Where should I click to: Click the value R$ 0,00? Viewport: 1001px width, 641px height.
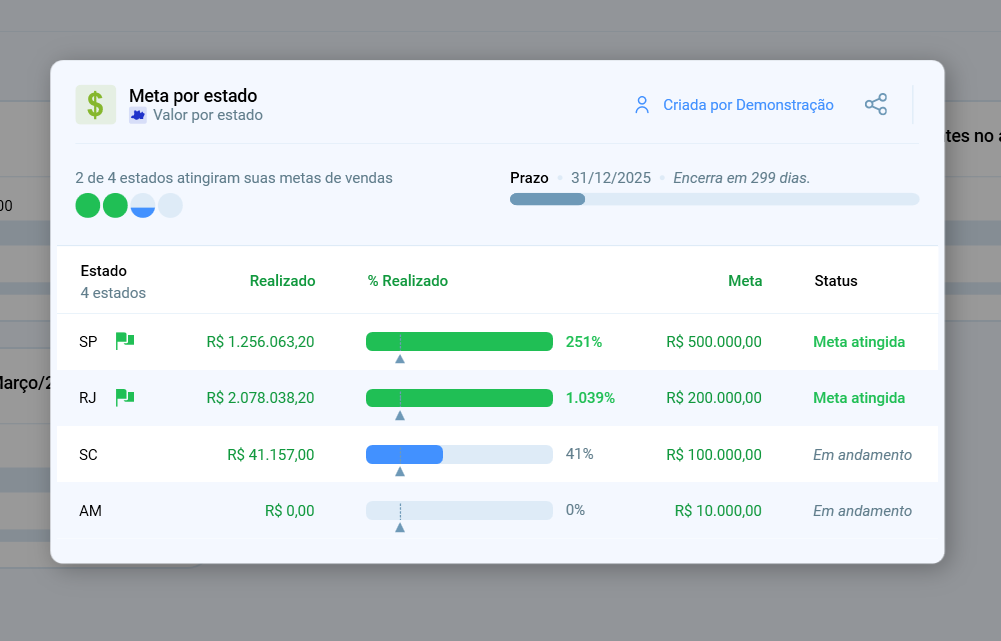point(290,511)
